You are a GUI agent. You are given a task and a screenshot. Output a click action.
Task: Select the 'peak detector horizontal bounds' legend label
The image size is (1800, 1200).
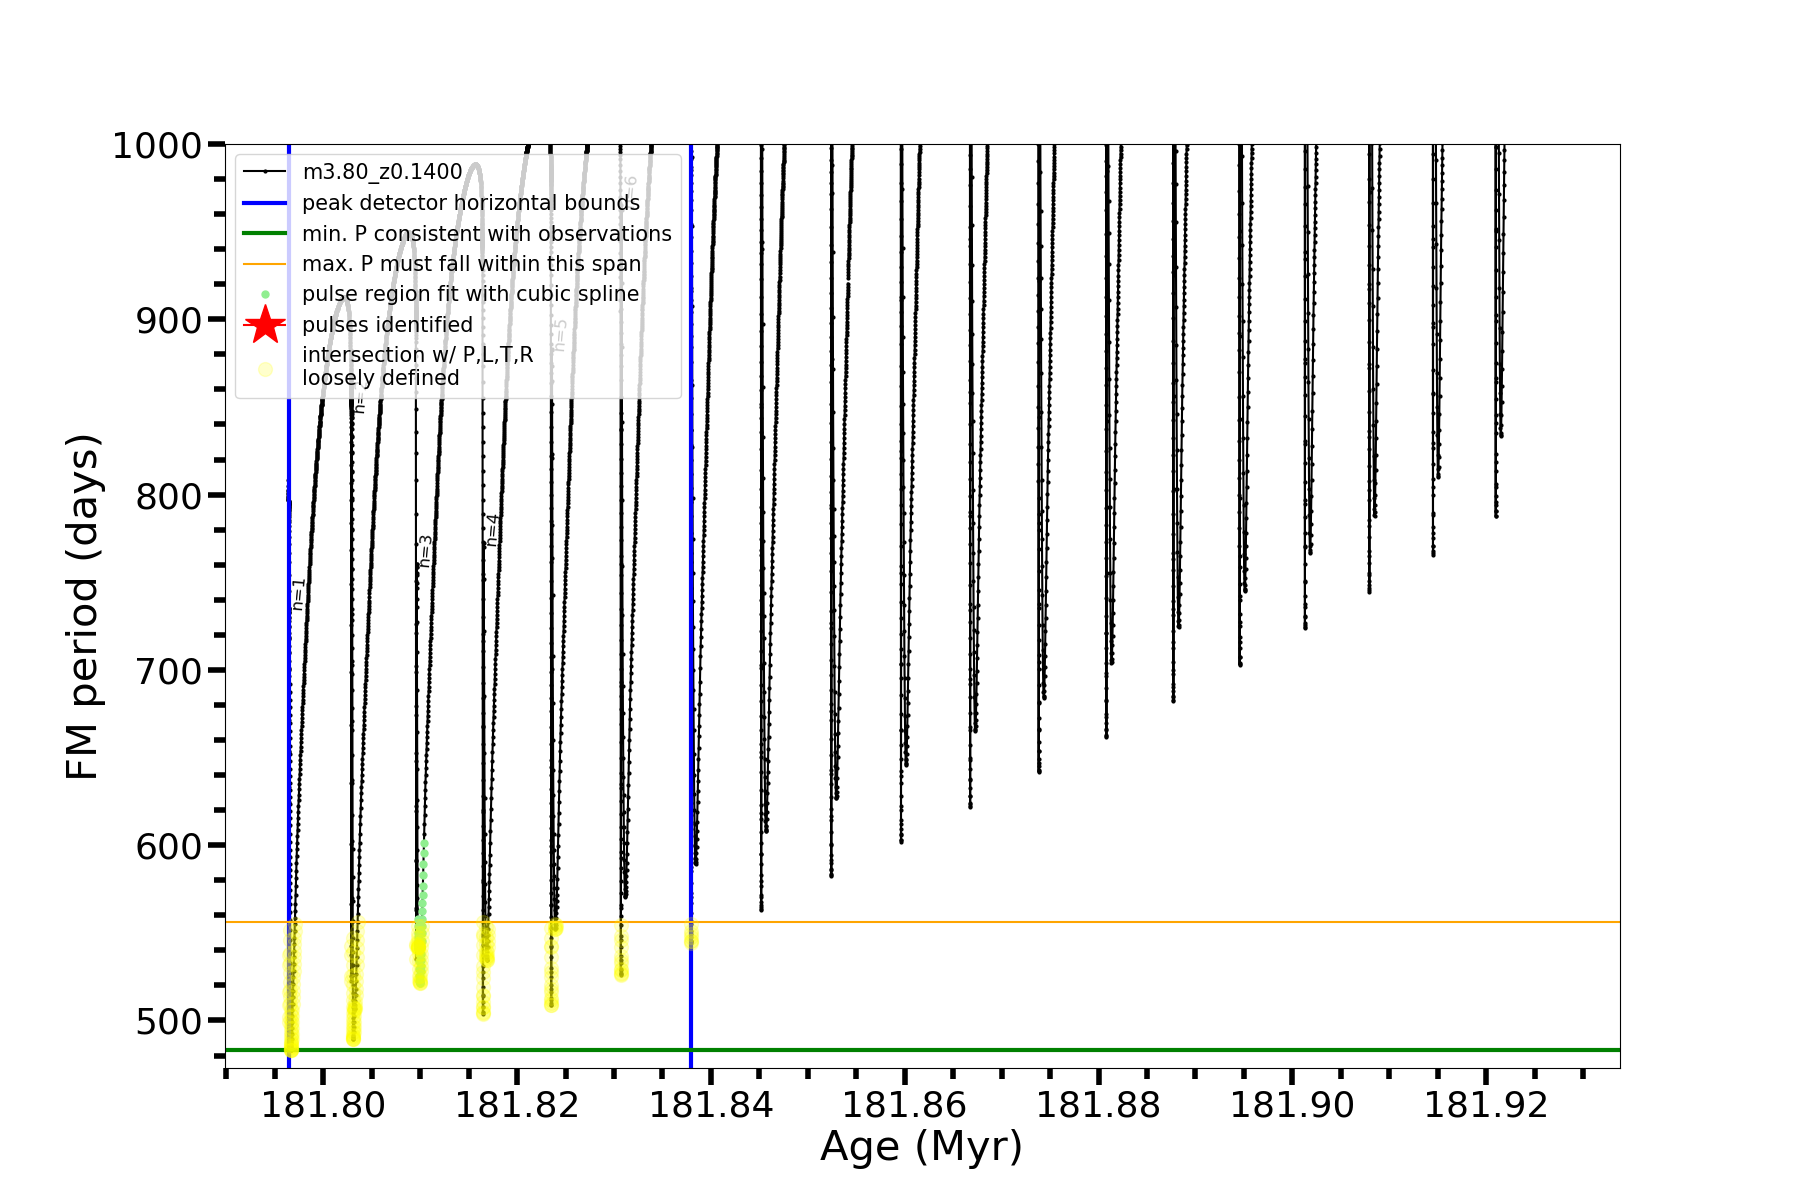pos(471,203)
